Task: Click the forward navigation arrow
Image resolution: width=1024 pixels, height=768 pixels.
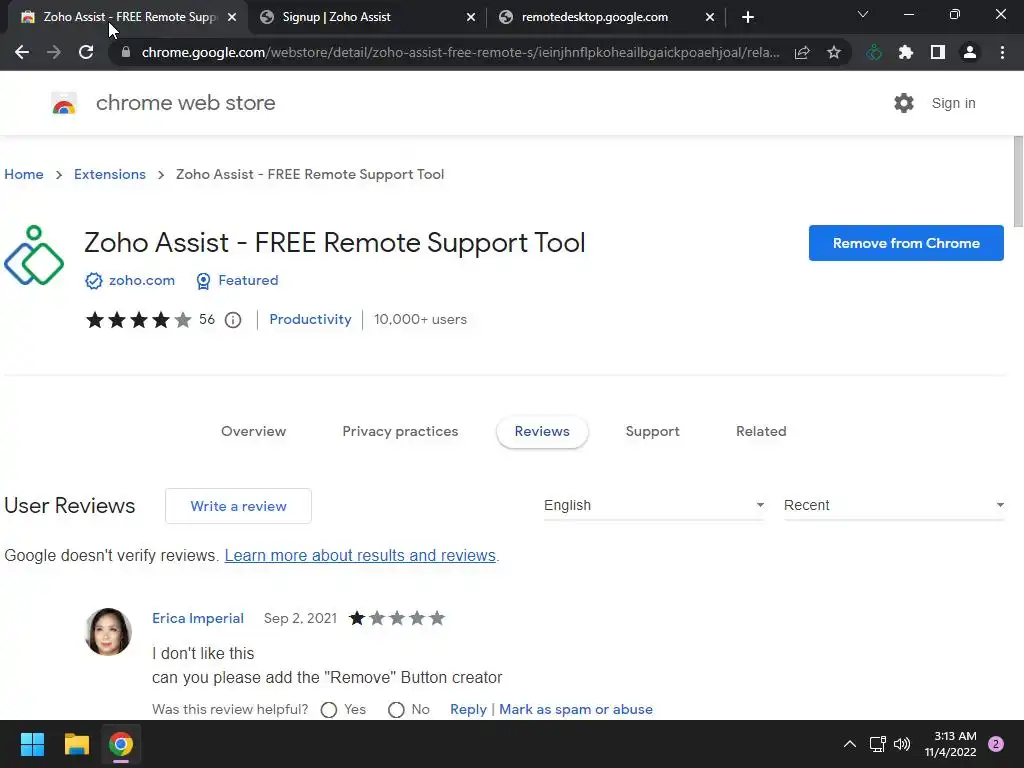Action: tap(54, 52)
